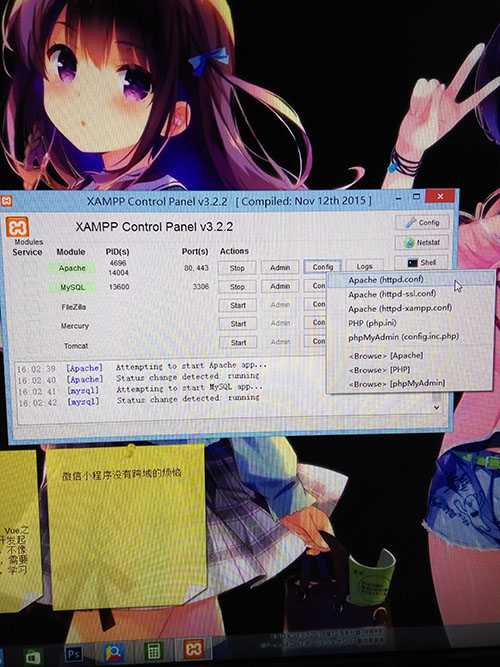
Task: Start the Mercury module
Action: (x=238, y=324)
